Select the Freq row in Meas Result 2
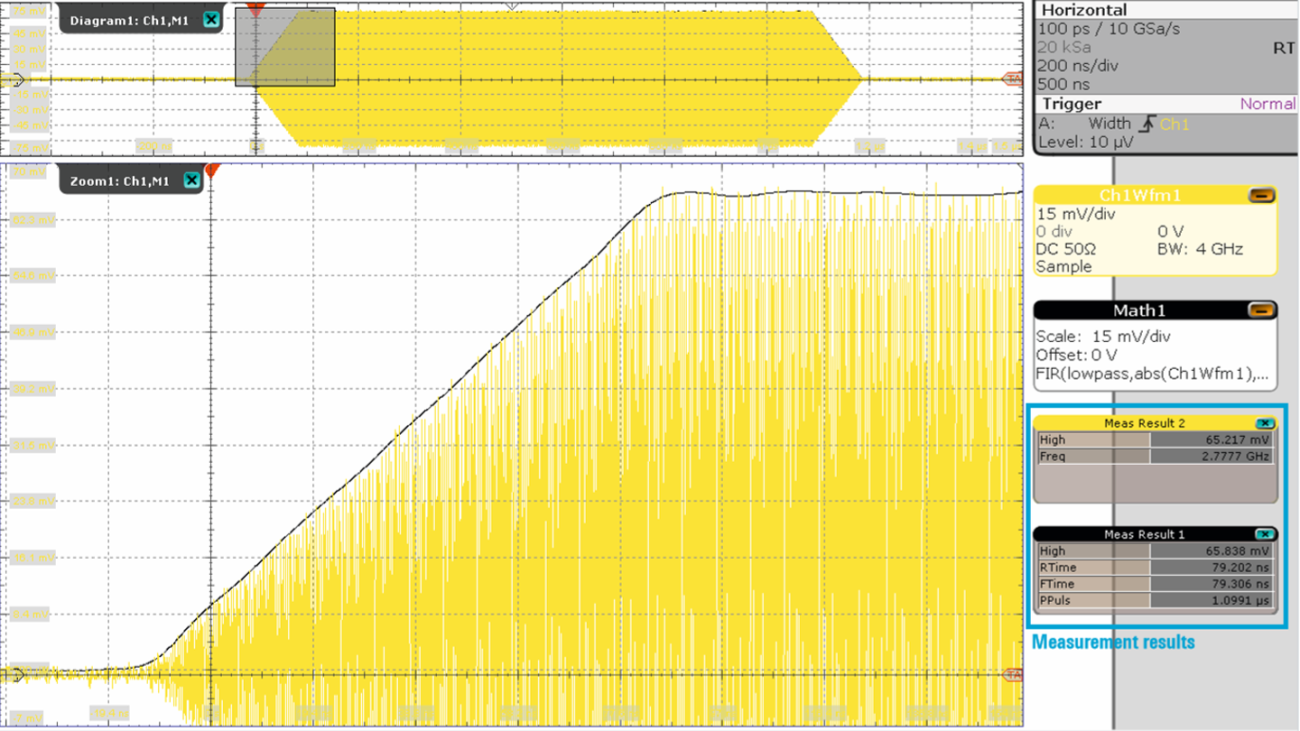Image resolution: width=1300 pixels, height=731 pixels. pyautogui.click(x=1100, y=455)
